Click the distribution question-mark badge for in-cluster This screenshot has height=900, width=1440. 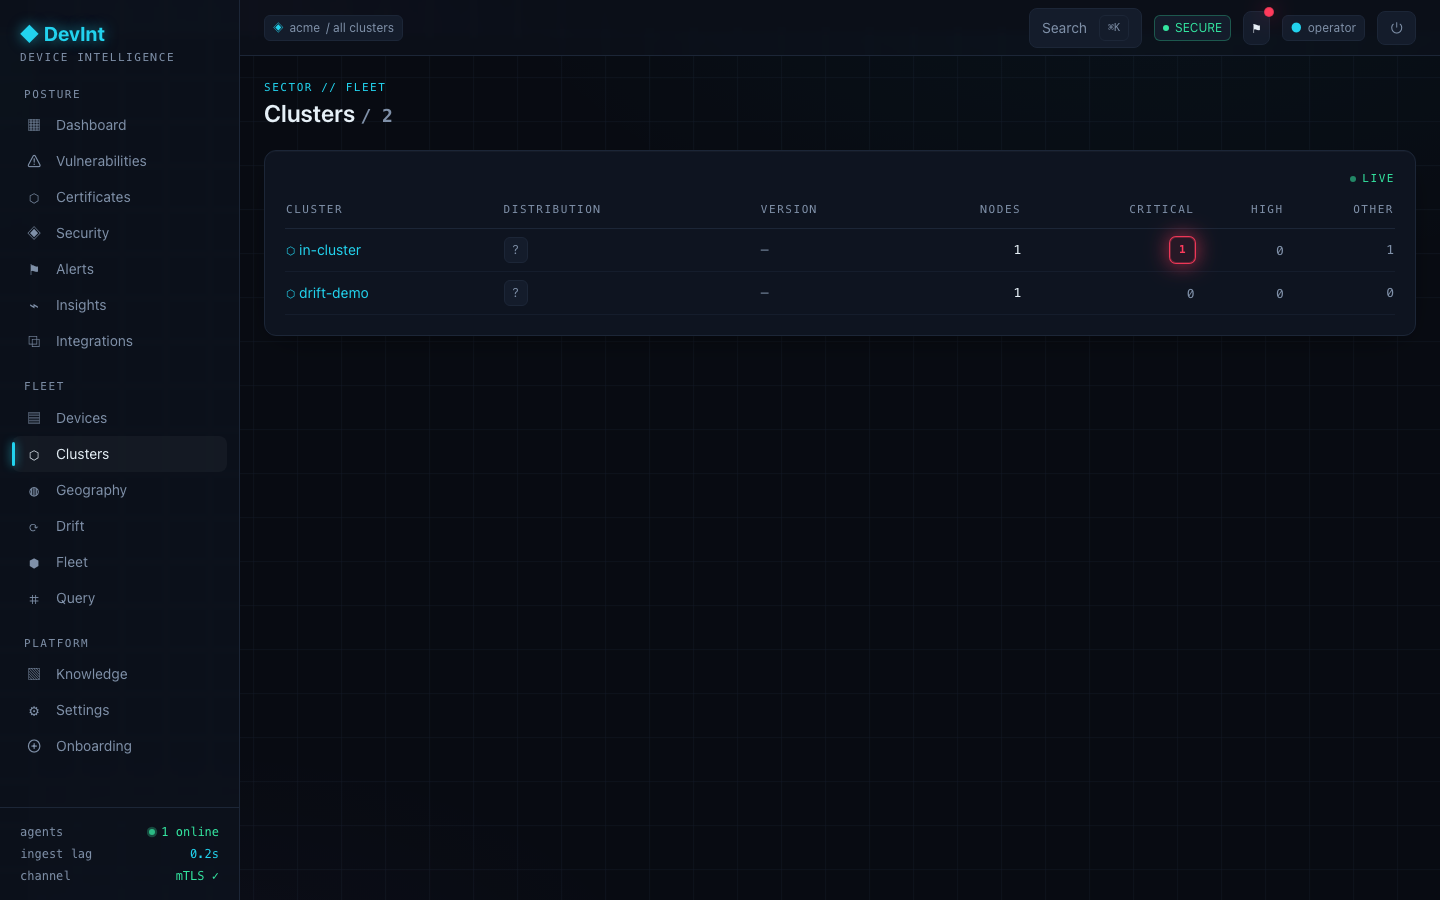(x=516, y=250)
